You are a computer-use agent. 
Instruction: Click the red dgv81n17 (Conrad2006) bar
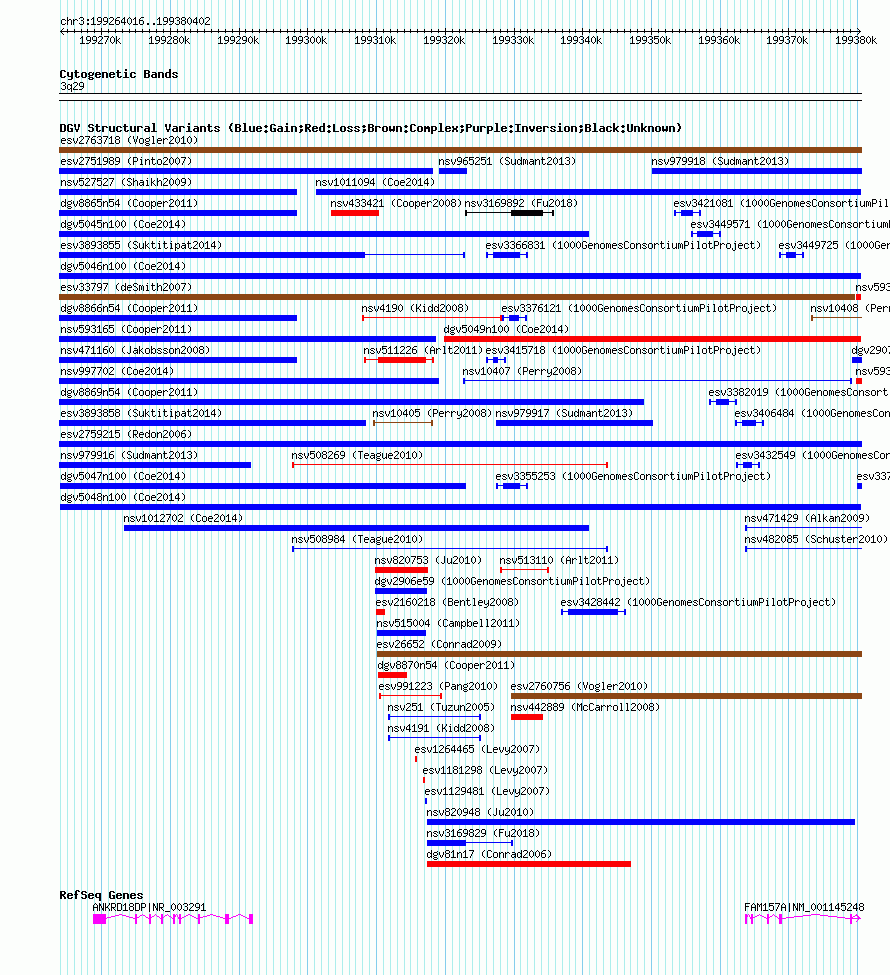(529, 864)
